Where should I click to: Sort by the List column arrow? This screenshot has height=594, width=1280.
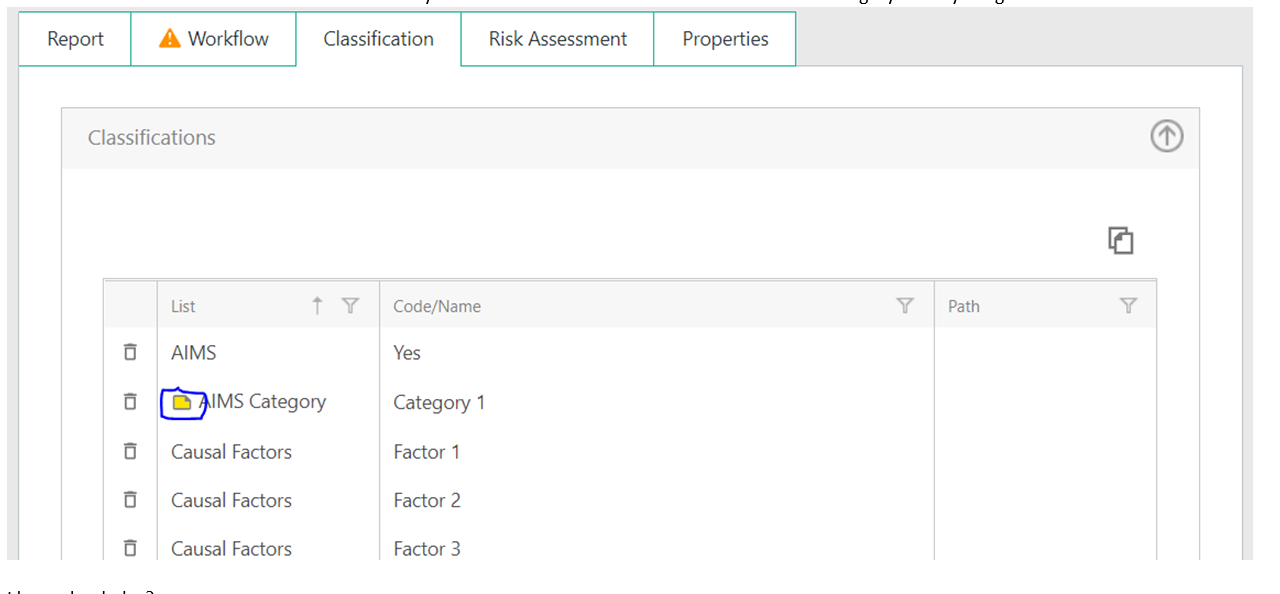[317, 306]
